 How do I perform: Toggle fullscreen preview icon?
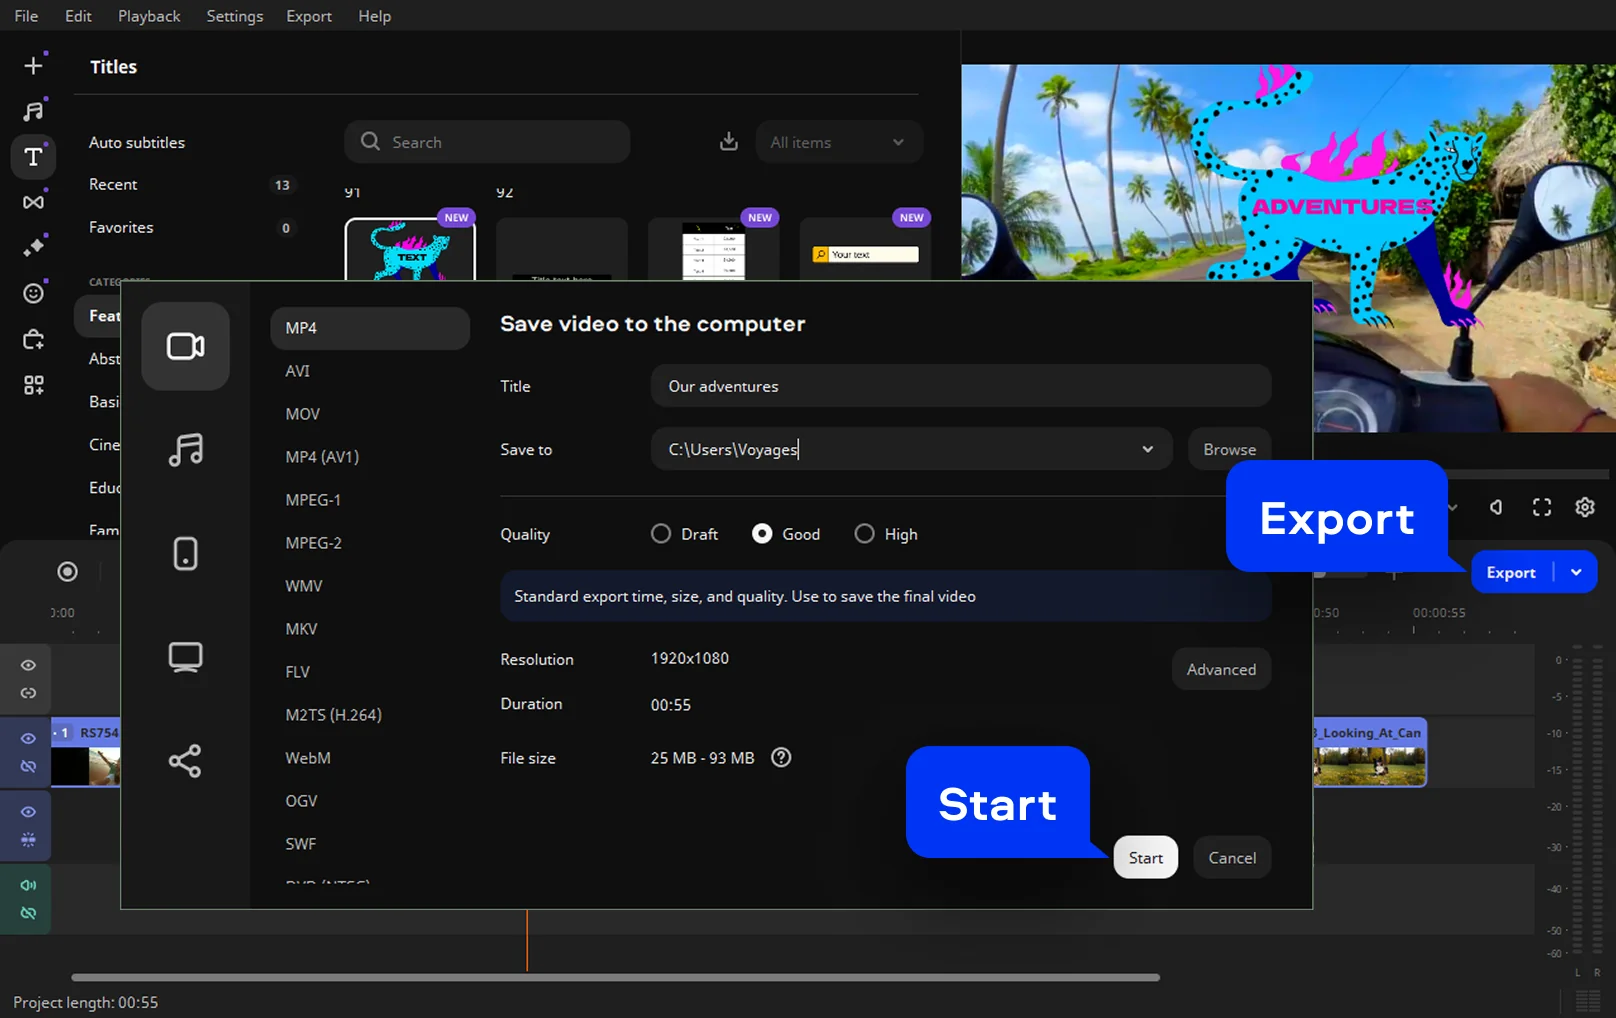(1542, 507)
